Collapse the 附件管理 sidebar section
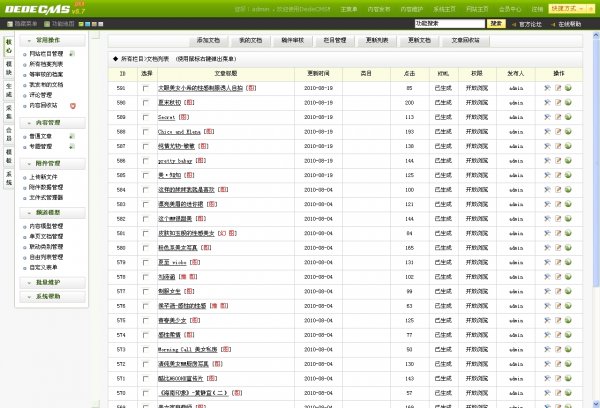This screenshot has width=600, height=408. [52, 163]
